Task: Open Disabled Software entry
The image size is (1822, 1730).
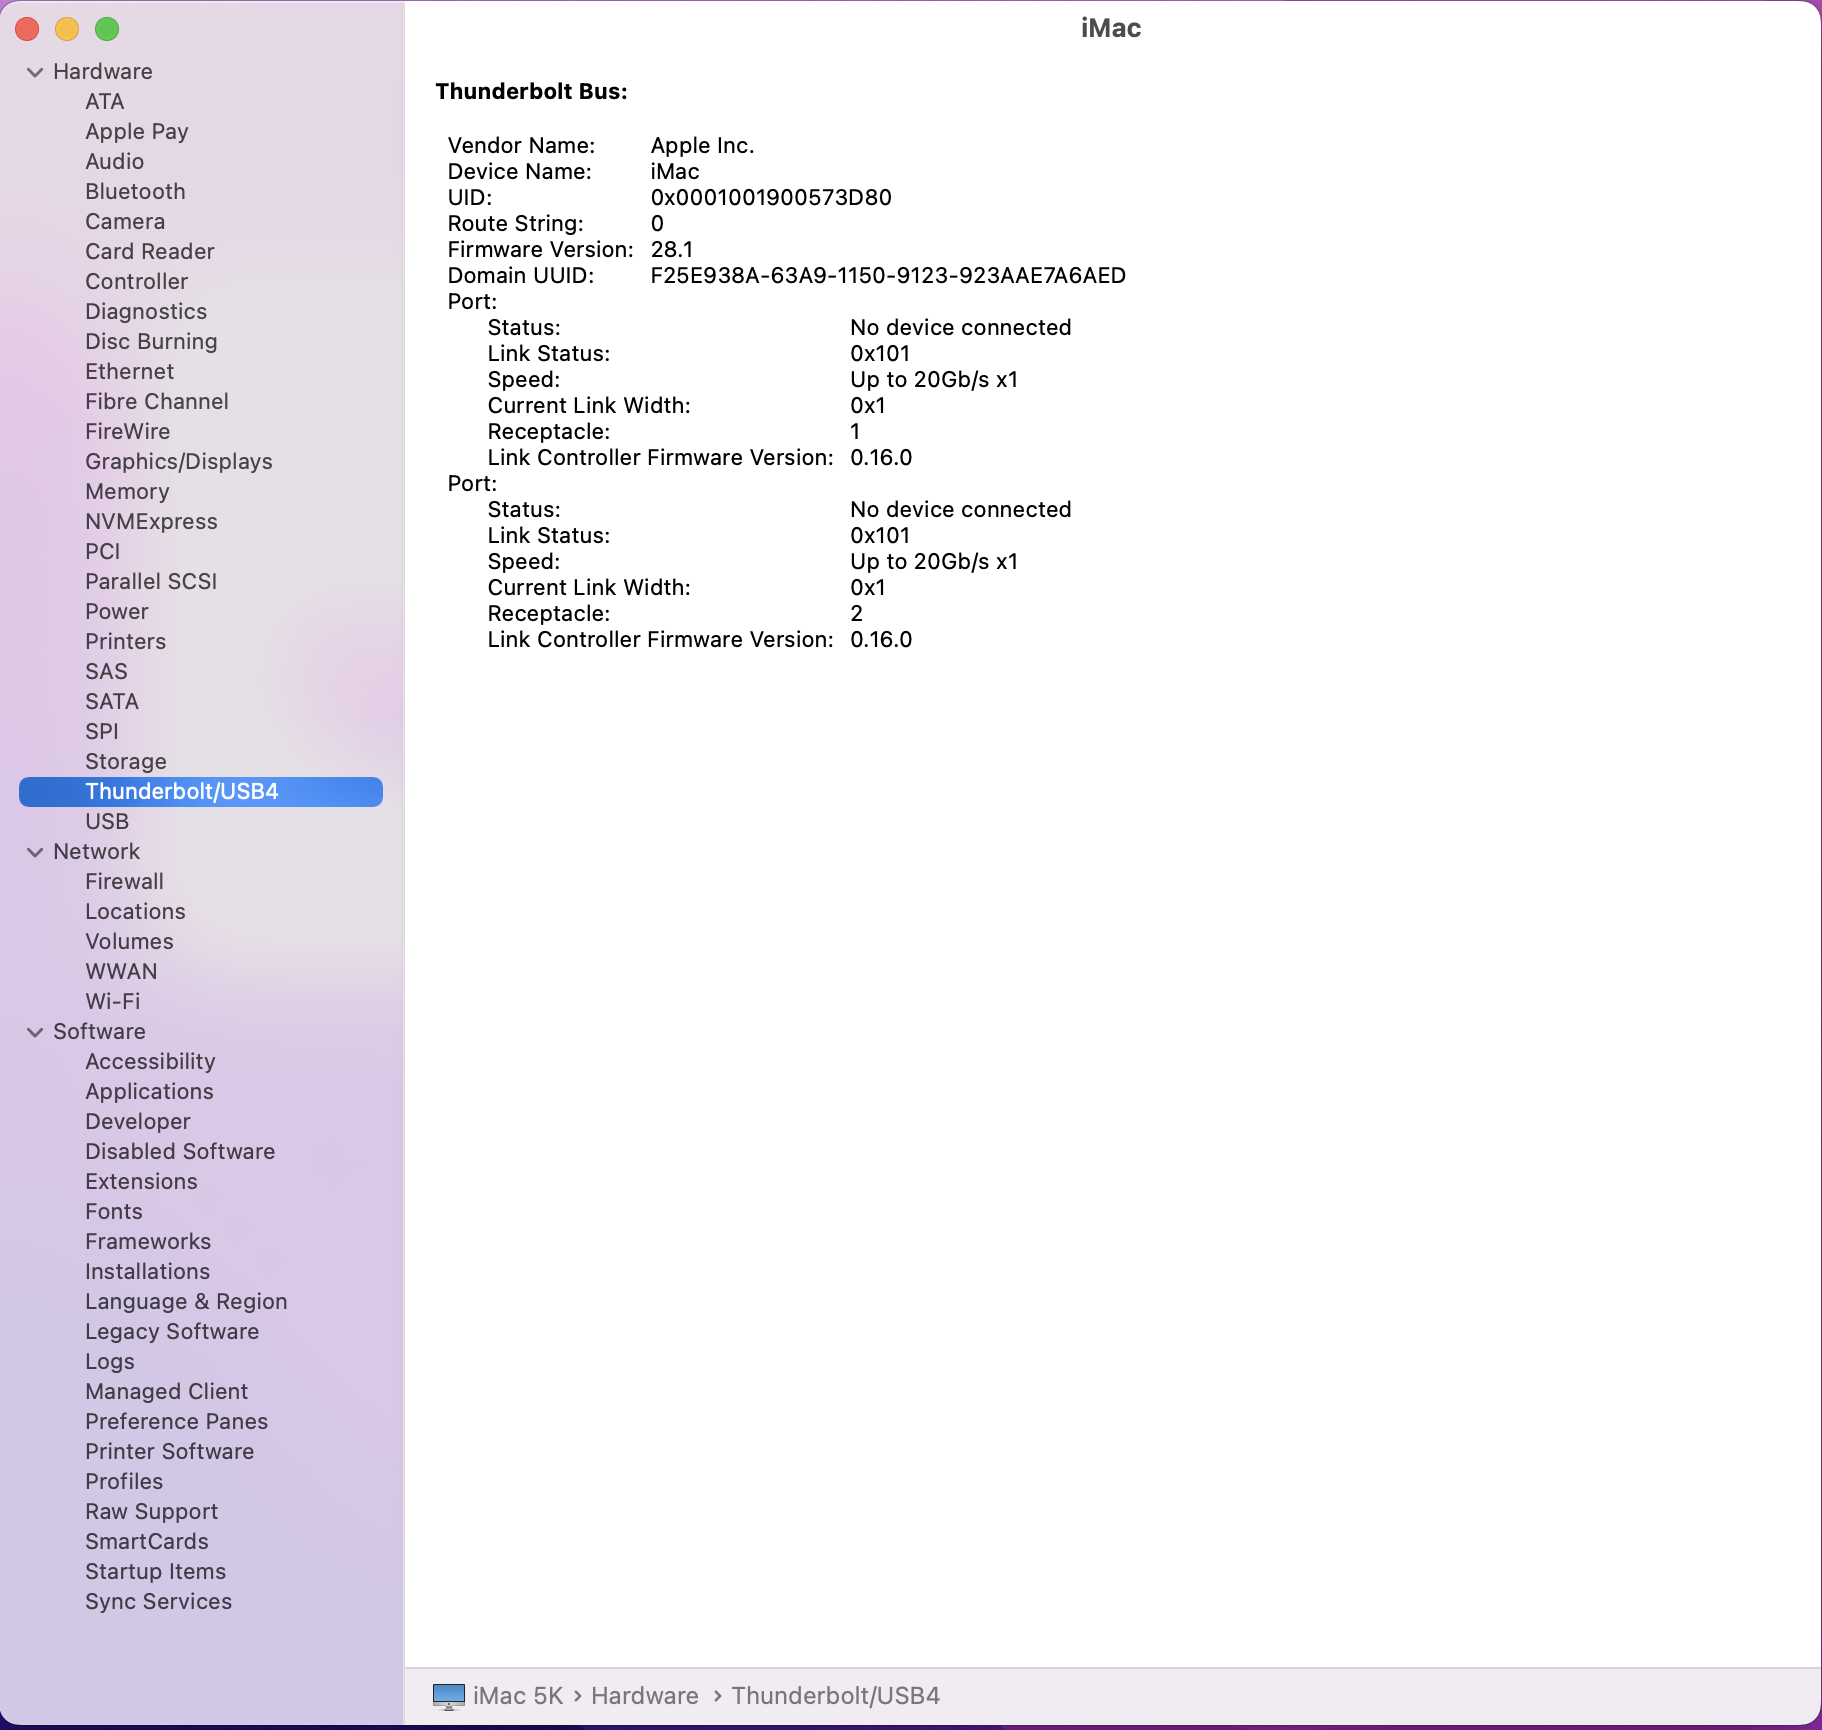Action: [180, 1152]
